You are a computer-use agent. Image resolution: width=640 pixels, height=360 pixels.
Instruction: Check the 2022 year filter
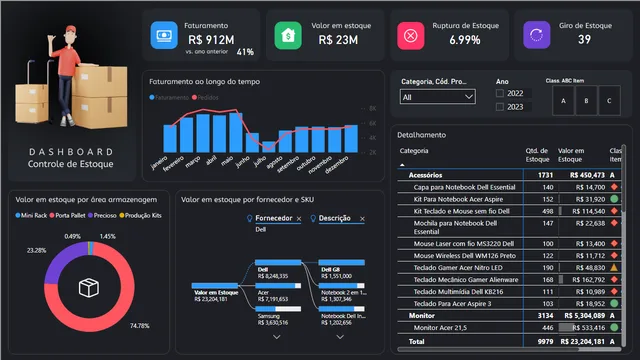point(500,93)
